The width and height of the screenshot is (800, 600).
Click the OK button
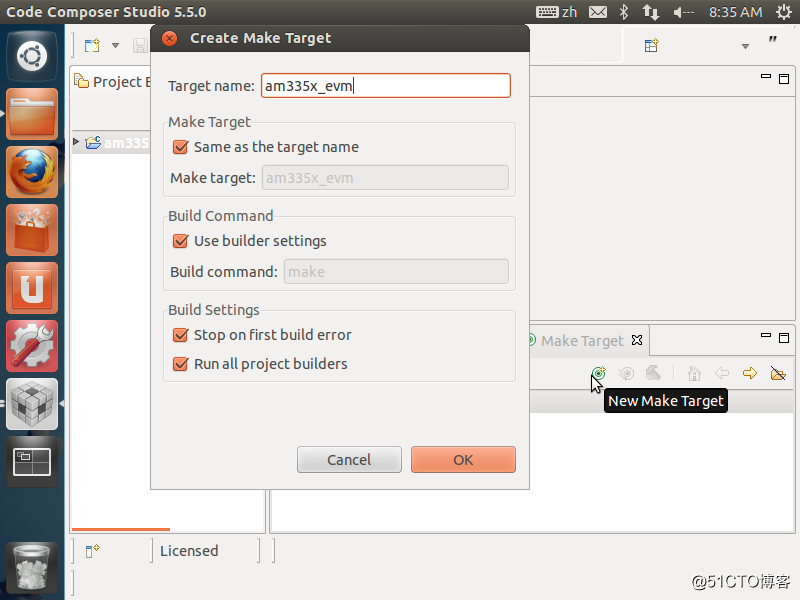point(463,460)
